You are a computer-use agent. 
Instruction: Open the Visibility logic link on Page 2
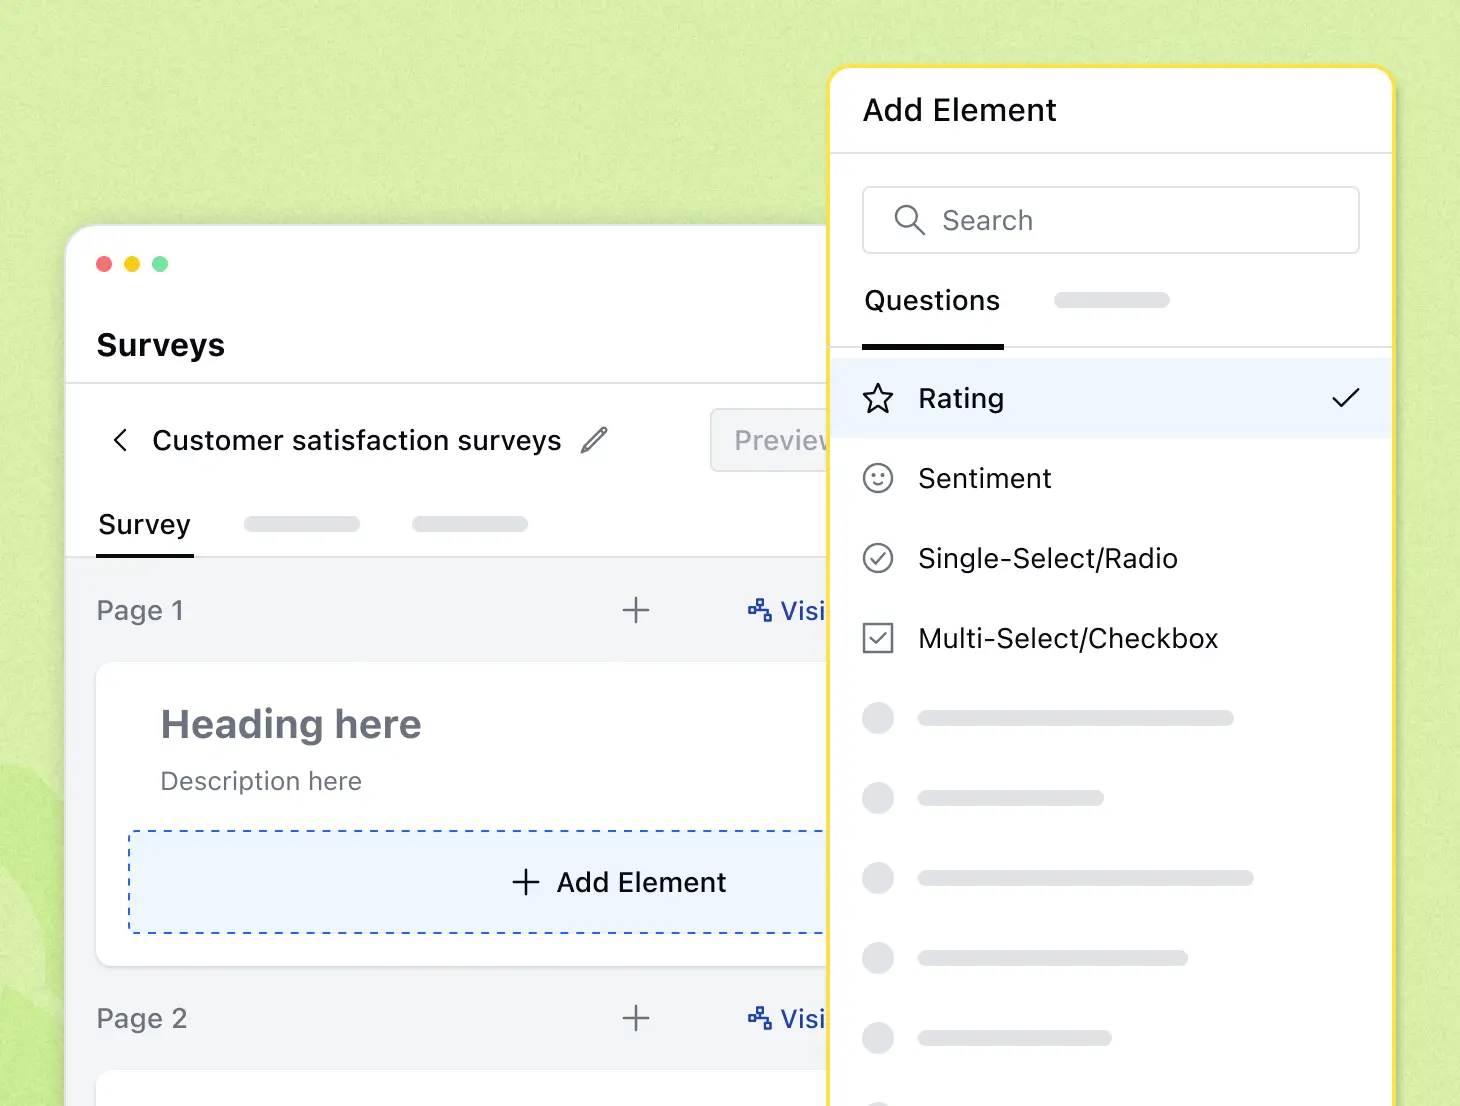point(787,1018)
